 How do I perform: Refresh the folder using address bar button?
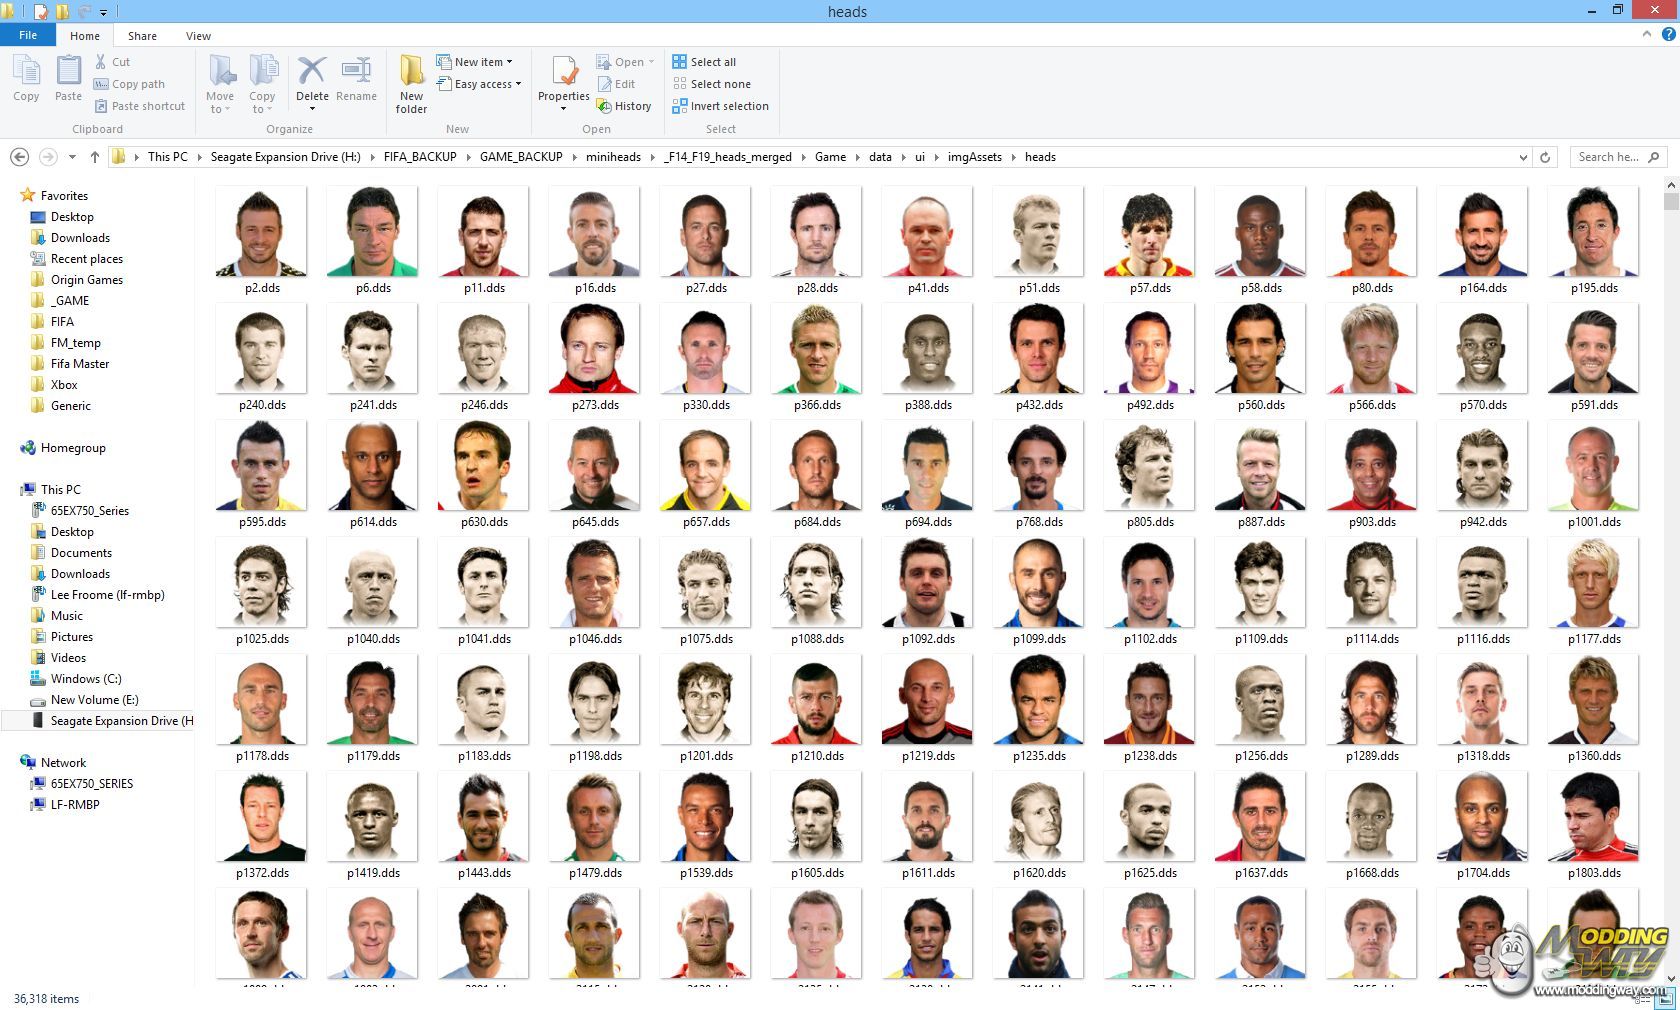point(1545,157)
